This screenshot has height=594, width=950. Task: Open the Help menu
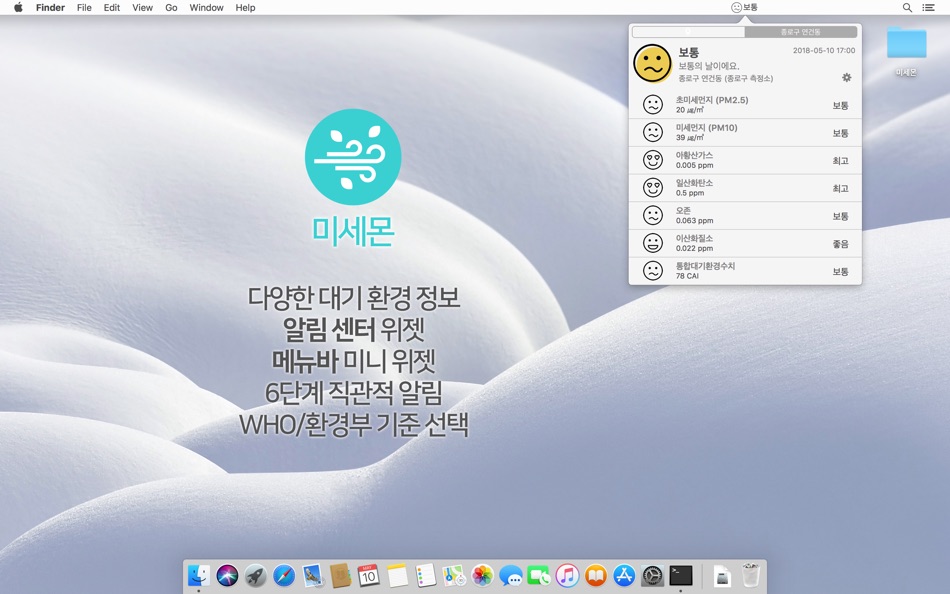(x=245, y=7)
